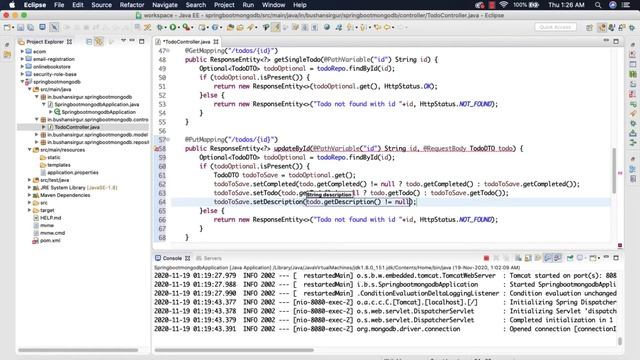Viewport: 640px width, 360px height.
Task: Click the Debug bug icon
Action: point(160,27)
